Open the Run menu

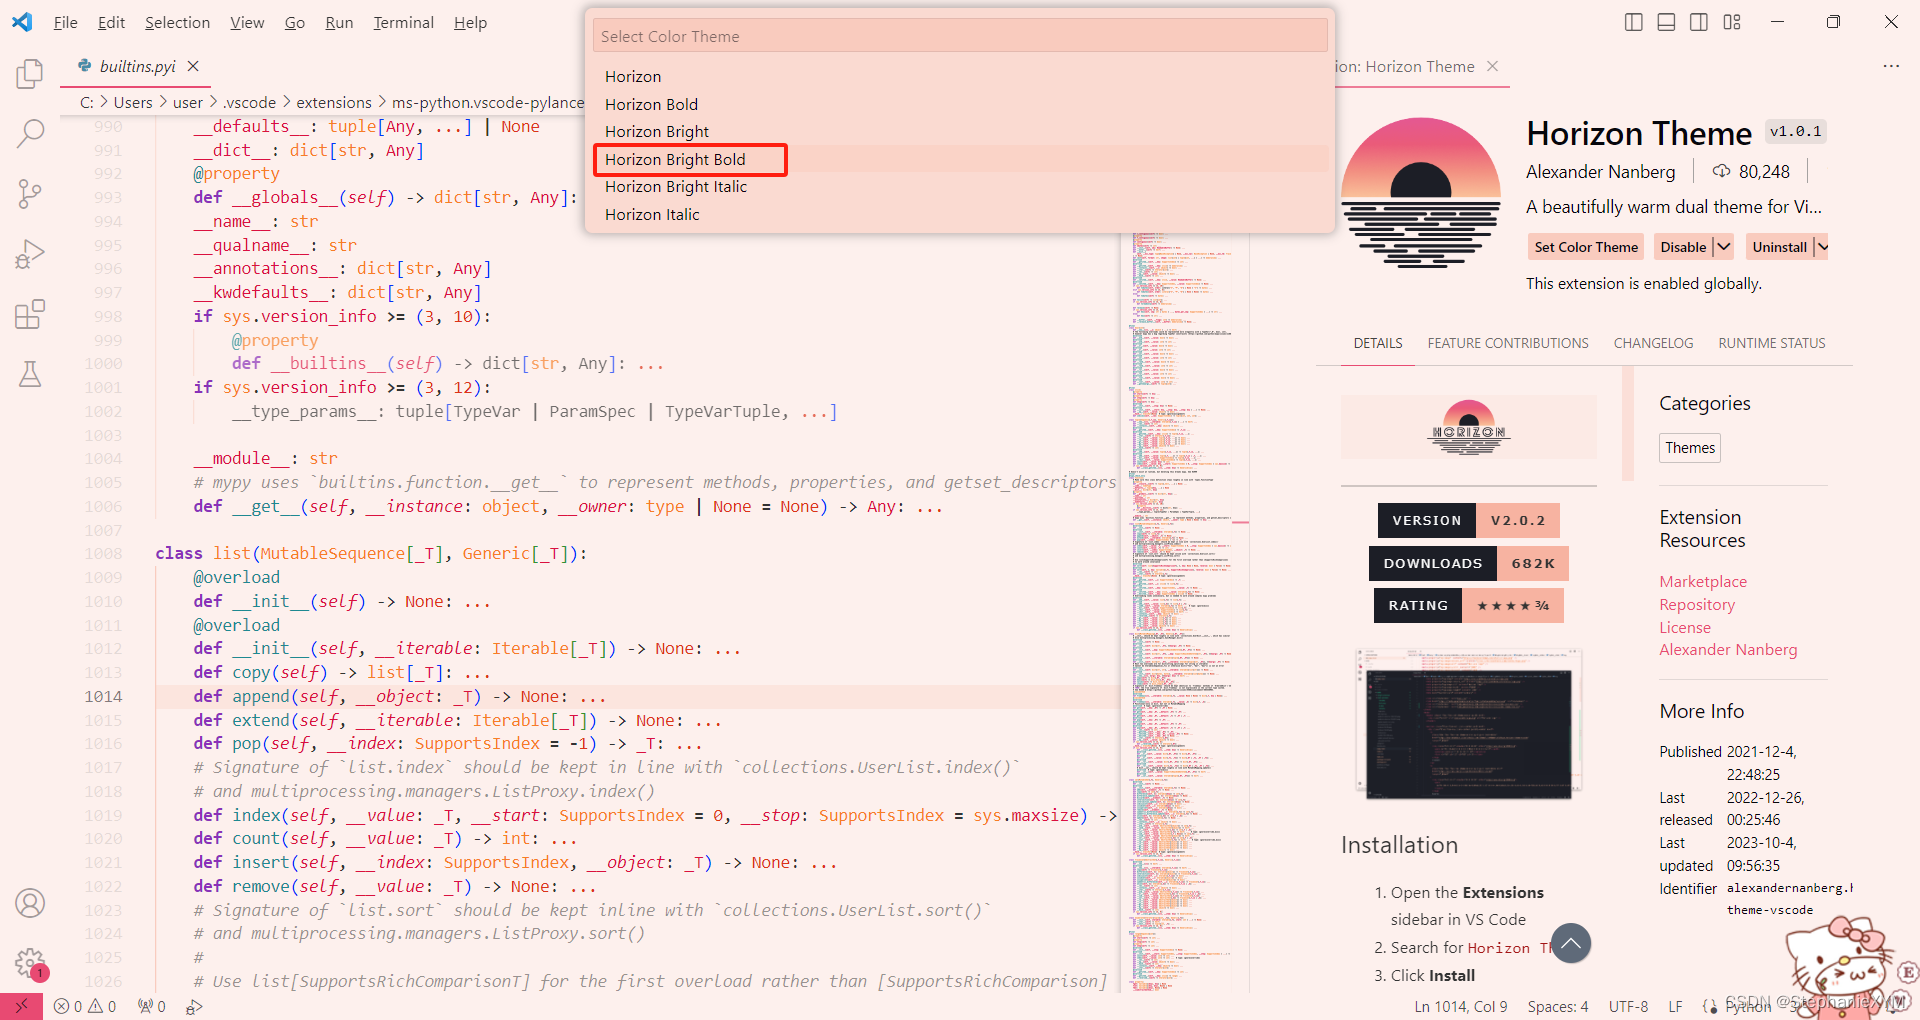tap(339, 22)
